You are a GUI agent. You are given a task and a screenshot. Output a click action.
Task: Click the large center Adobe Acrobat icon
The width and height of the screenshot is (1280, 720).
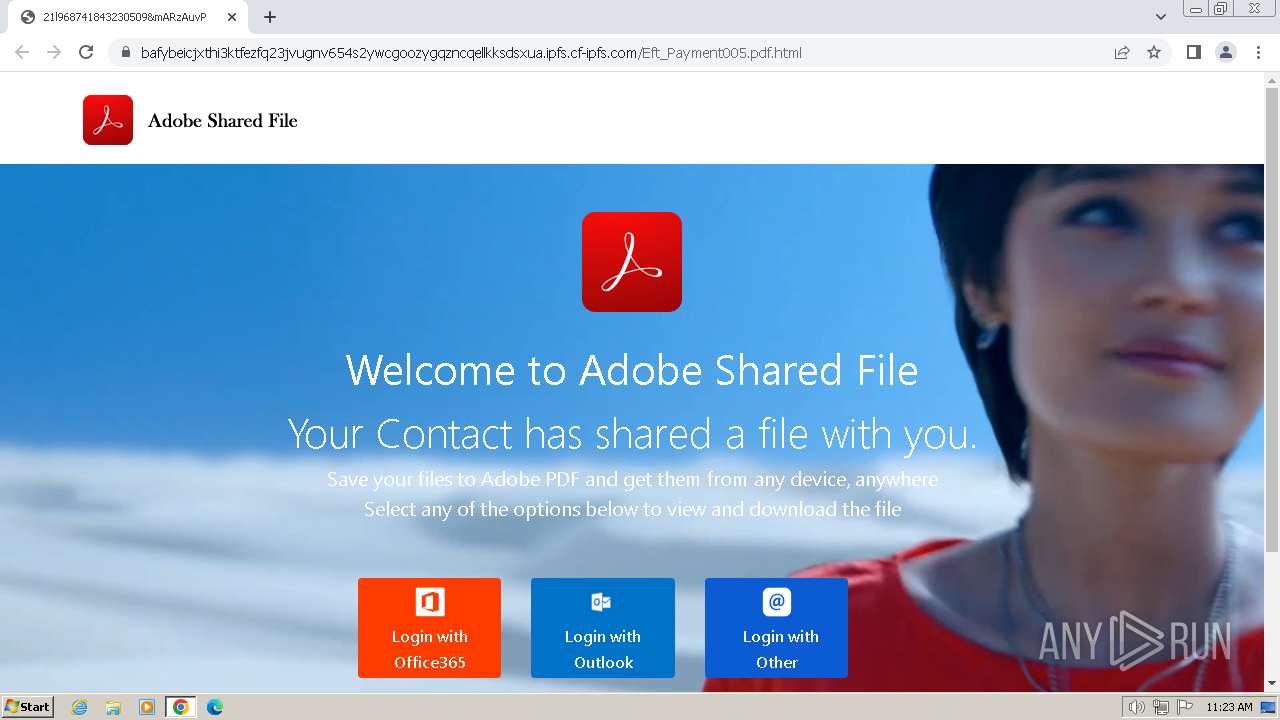(632, 262)
